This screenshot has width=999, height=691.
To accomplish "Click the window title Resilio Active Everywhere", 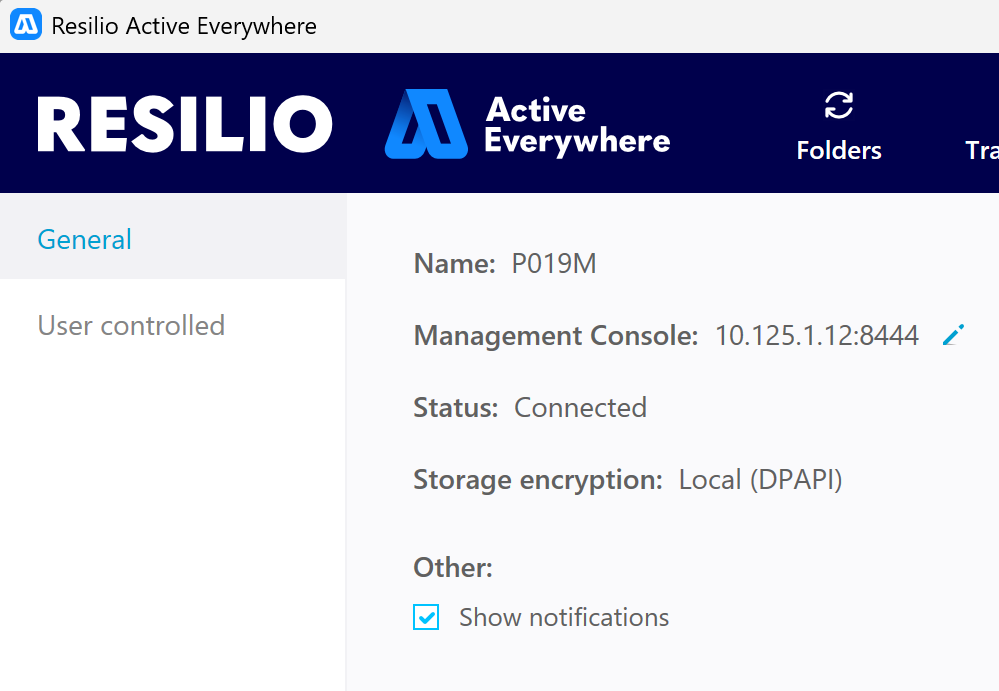I will 184,26.
